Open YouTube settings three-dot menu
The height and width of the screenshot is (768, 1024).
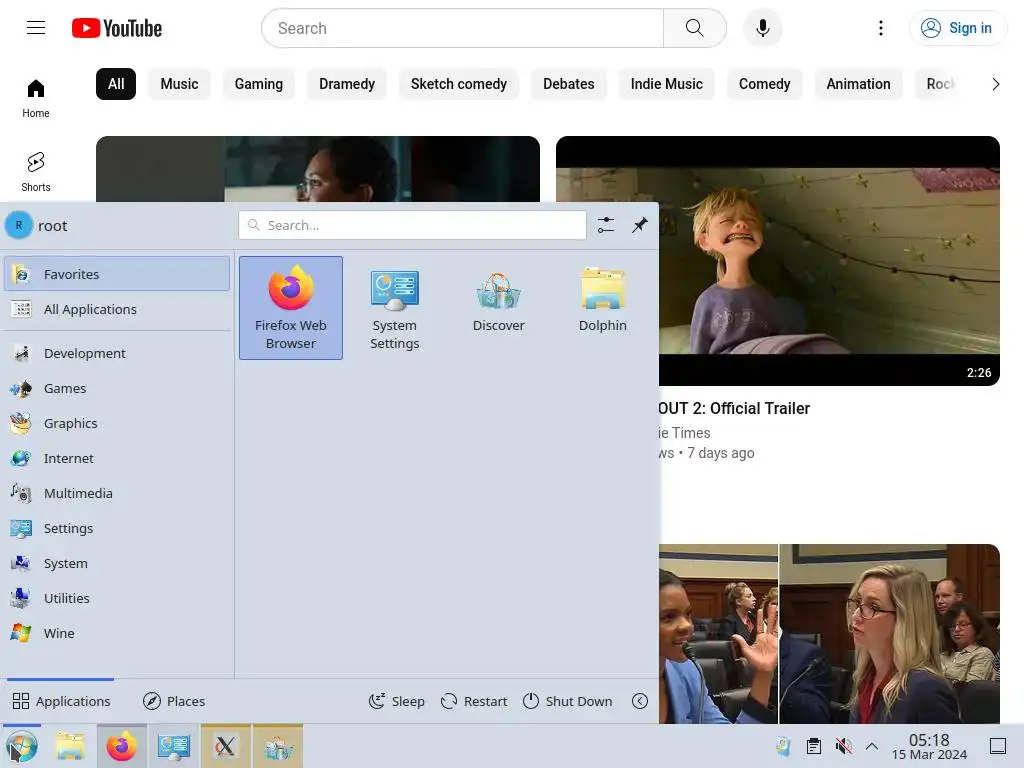(881, 28)
